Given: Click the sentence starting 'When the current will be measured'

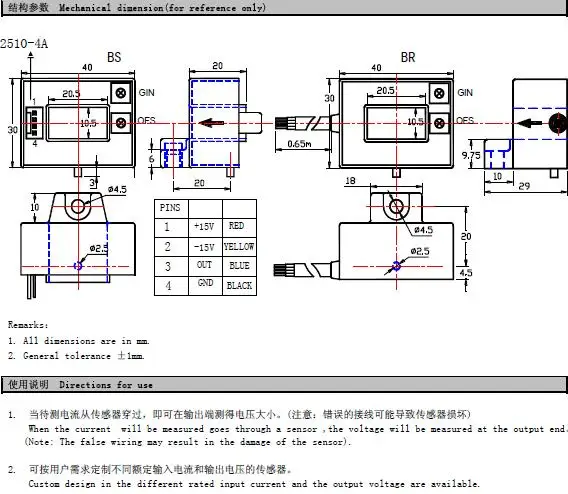Looking at the screenshot, I should pos(298,429).
